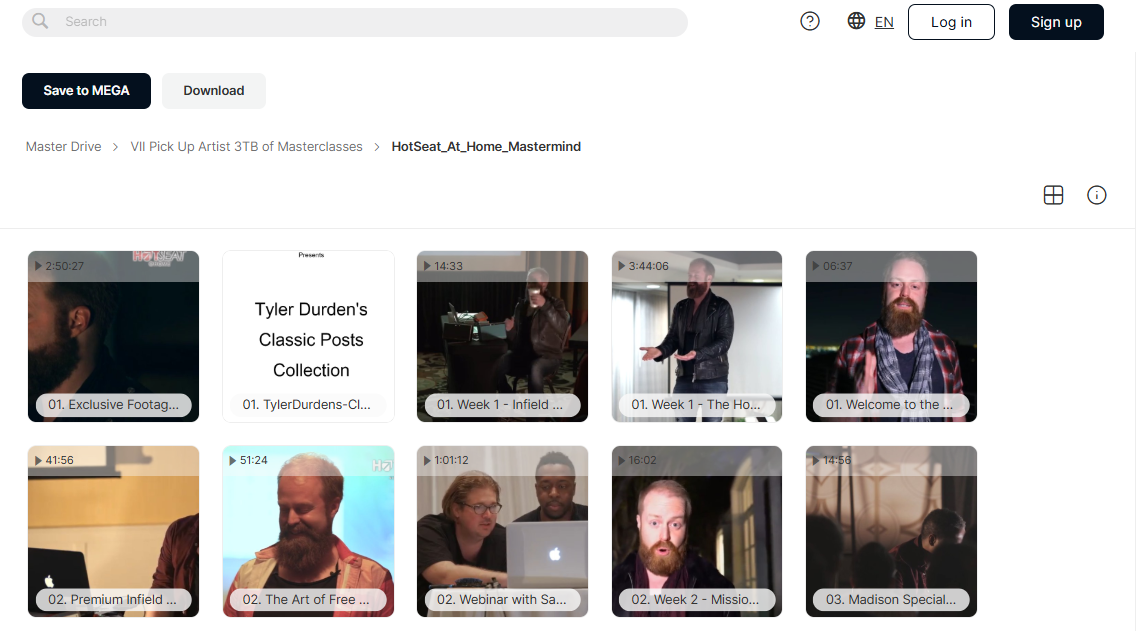Click the 16:02 duration play icon
Screen dimensions: 1136x631
tap(622, 460)
